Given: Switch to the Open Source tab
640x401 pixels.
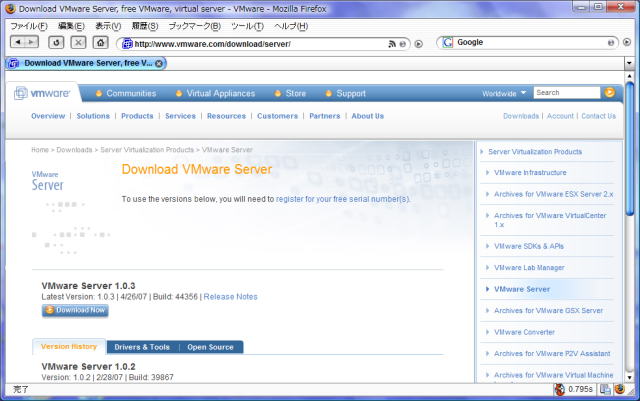Looking at the screenshot, I should [210, 347].
